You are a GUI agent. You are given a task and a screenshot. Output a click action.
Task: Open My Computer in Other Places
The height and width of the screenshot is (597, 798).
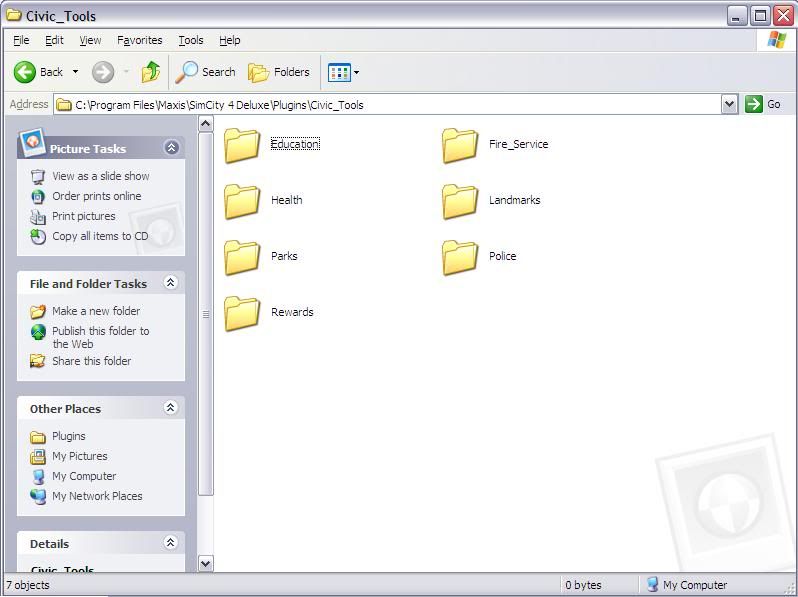pos(84,476)
